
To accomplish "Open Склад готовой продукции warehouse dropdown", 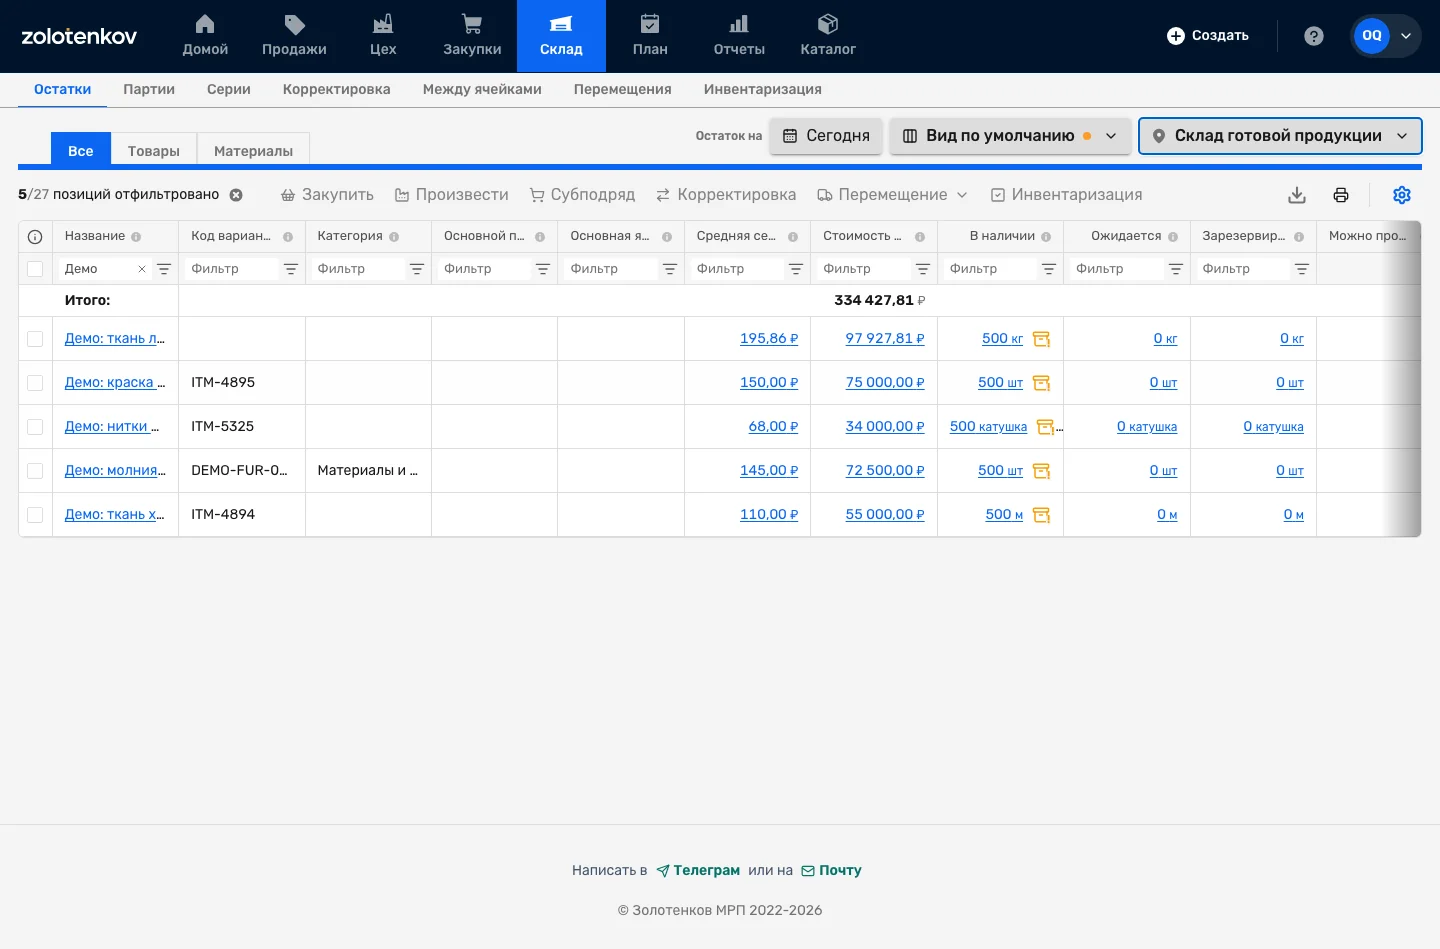I will [x=1280, y=136].
